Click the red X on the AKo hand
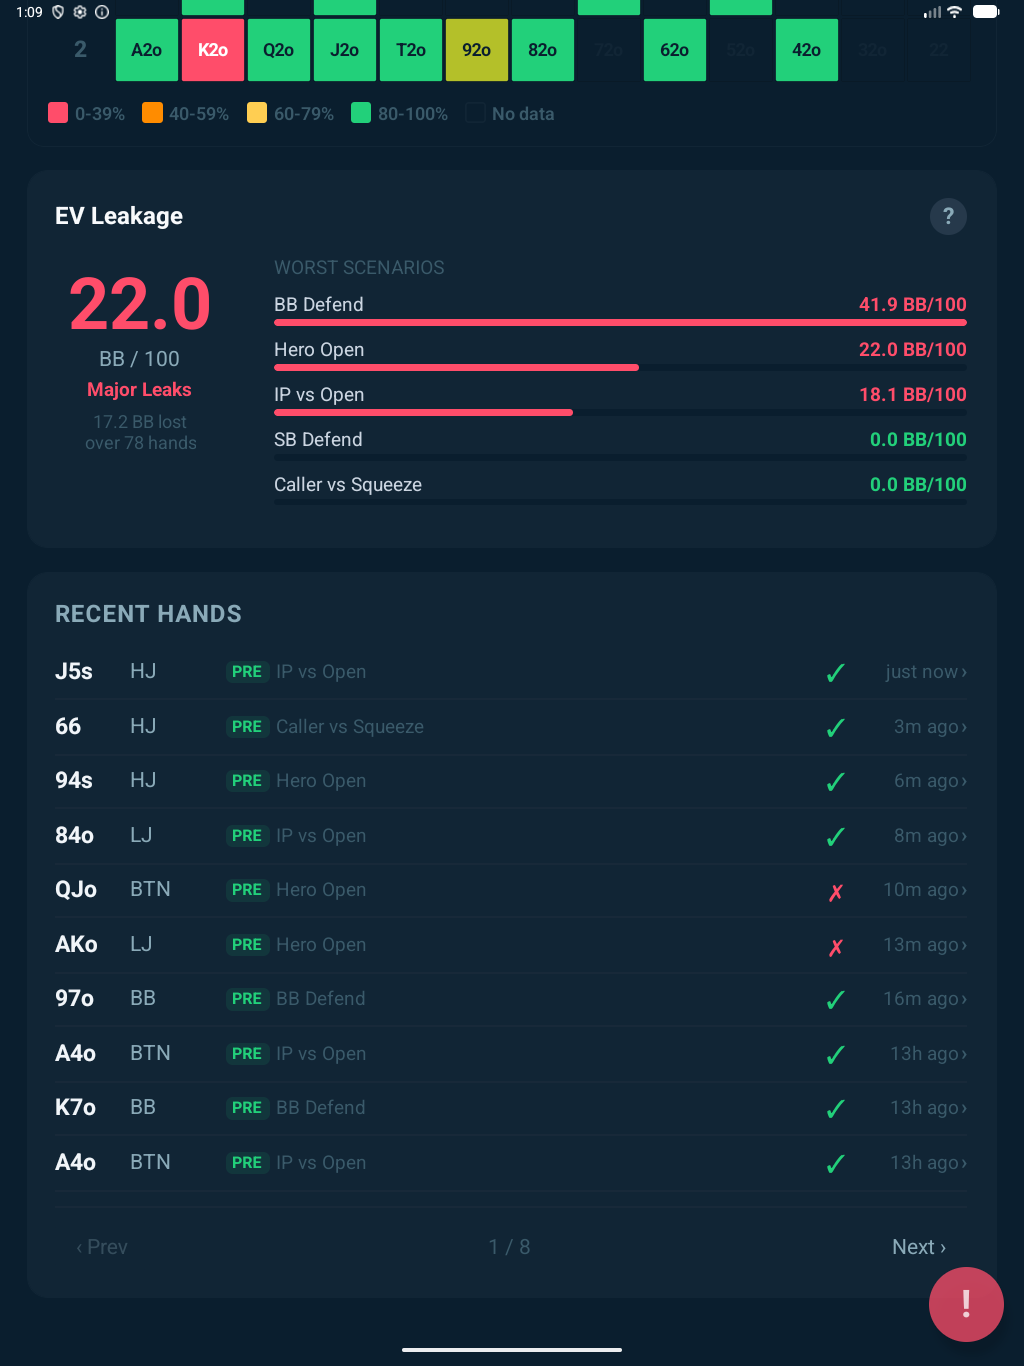Viewport: 1024px width, 1366px height. [x=836, y=946]
